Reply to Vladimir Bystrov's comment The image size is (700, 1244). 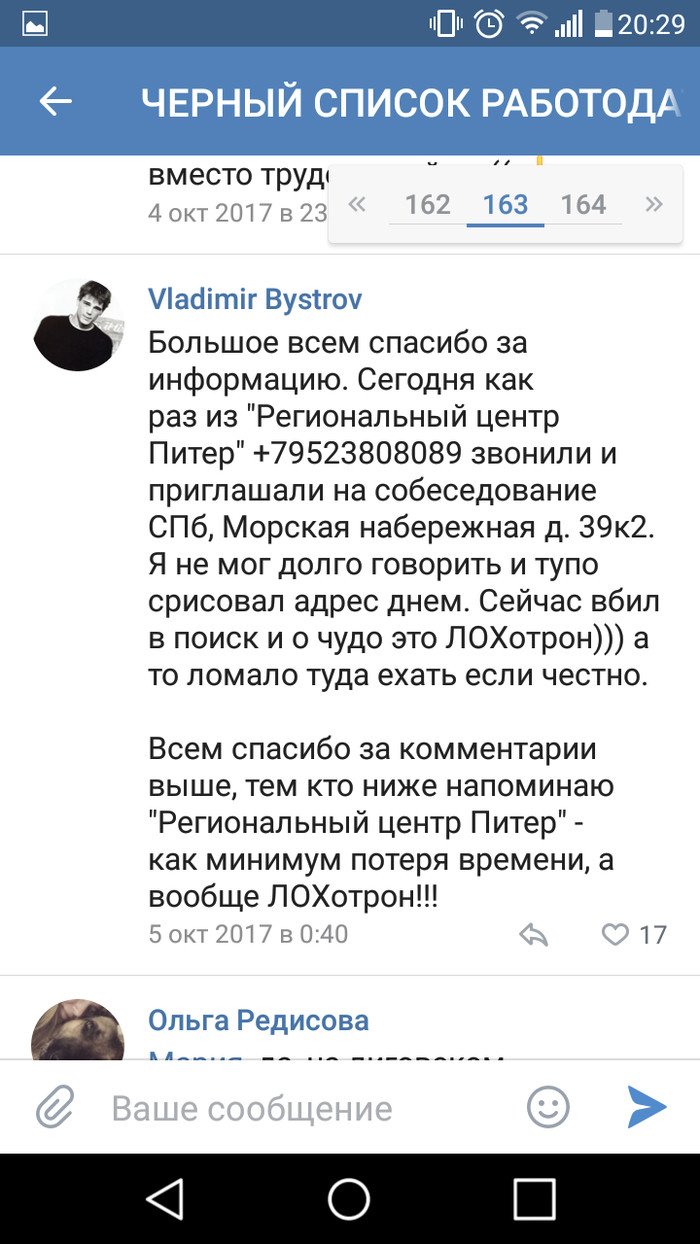pyautogui.click(x=535, y=935)
